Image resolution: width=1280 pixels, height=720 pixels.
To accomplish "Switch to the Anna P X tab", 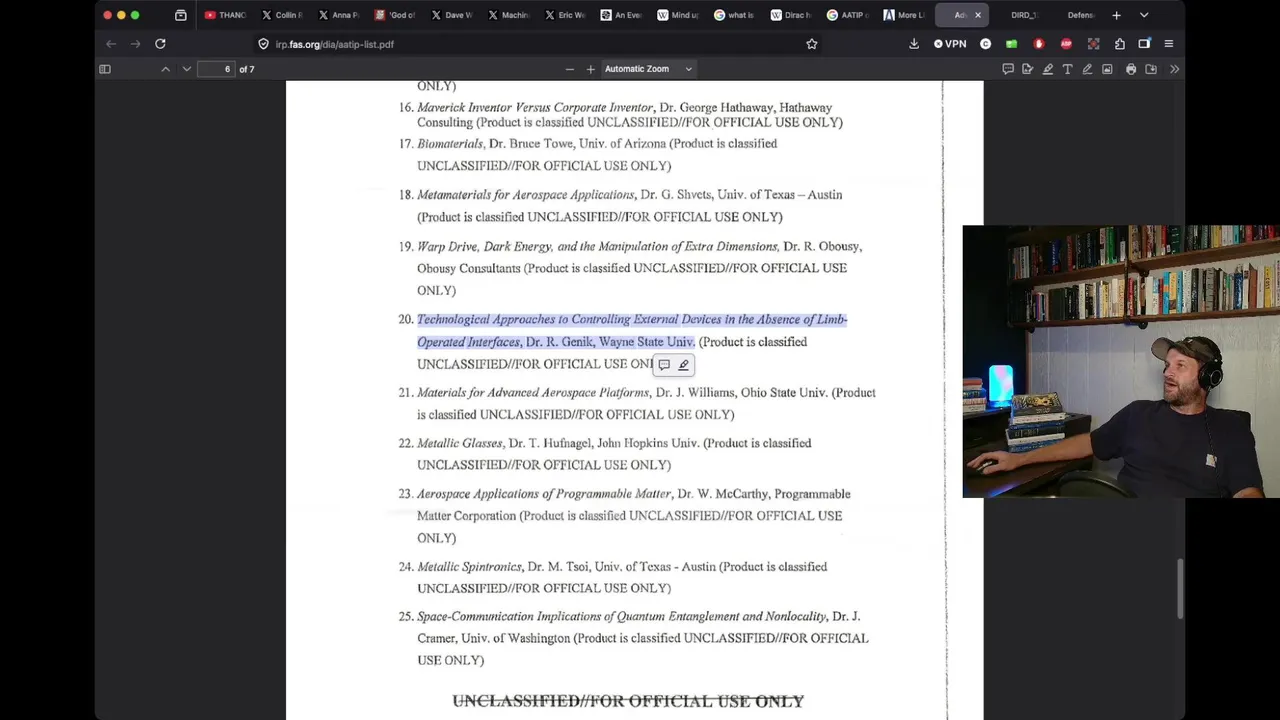I will pyautogui.click(x=339, y=15).
